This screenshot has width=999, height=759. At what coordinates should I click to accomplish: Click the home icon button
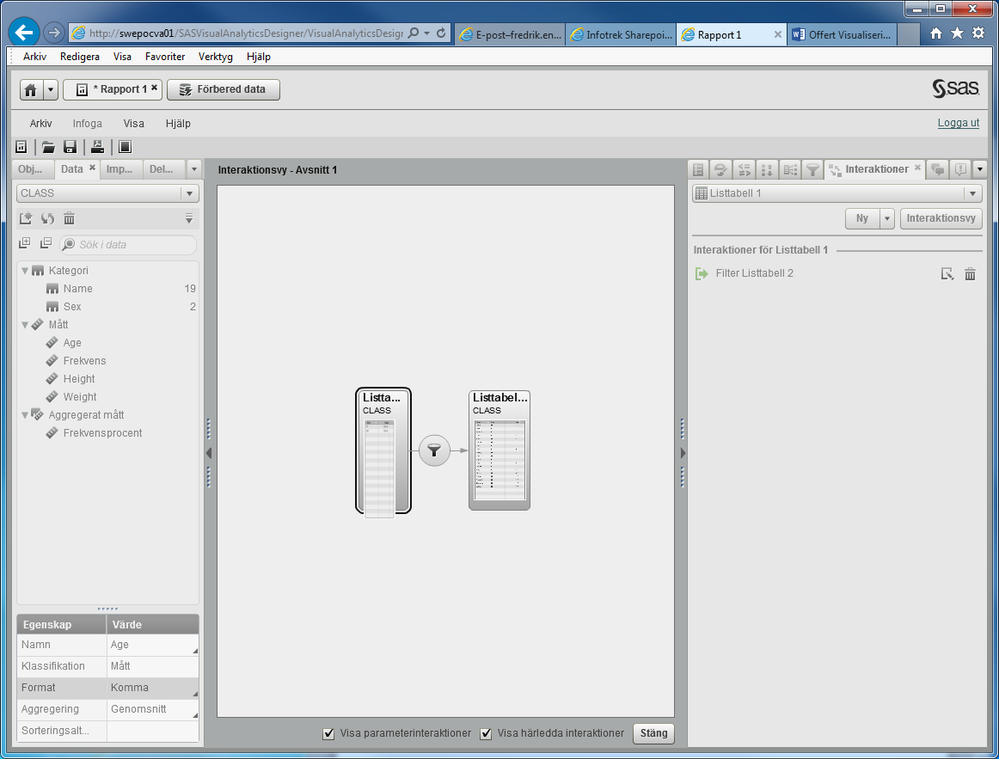tap(31, 90)
